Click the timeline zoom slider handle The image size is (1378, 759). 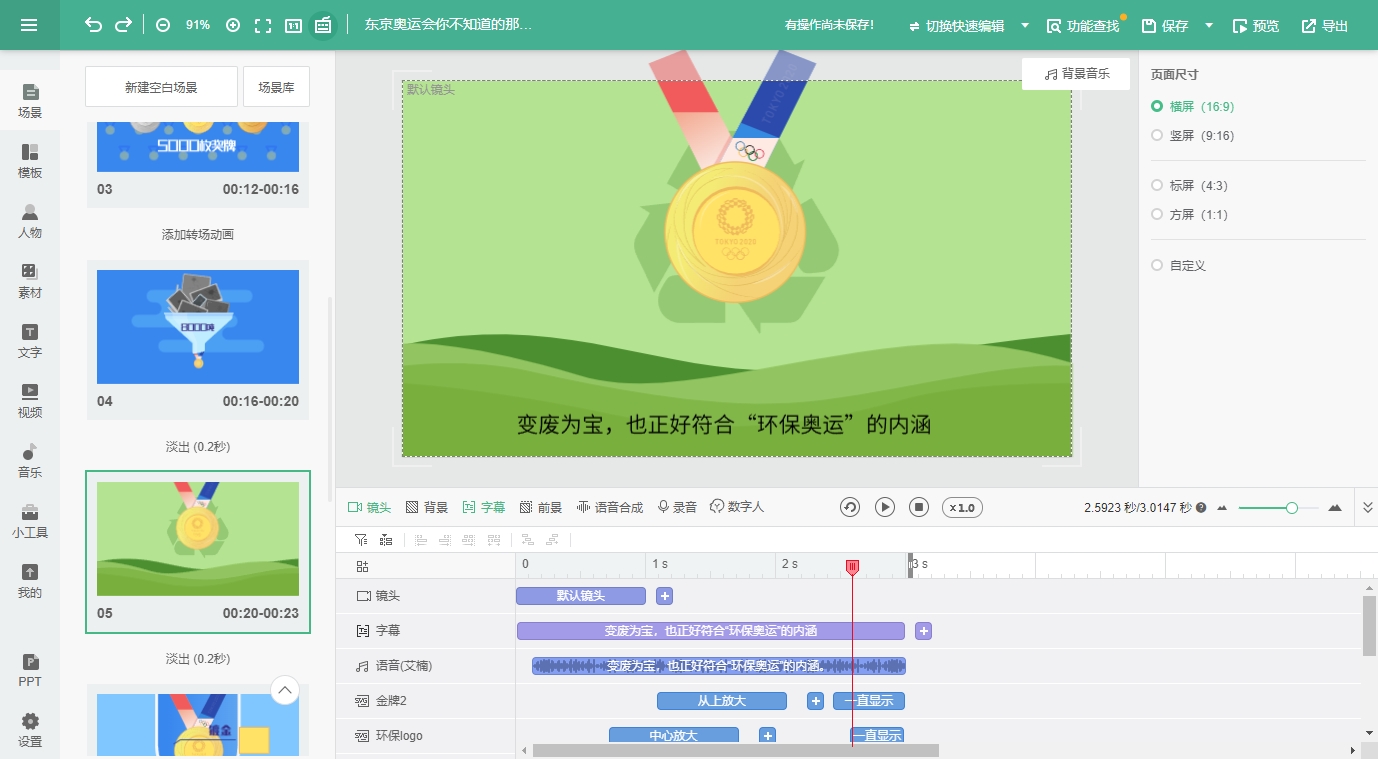pos(1292,508)
